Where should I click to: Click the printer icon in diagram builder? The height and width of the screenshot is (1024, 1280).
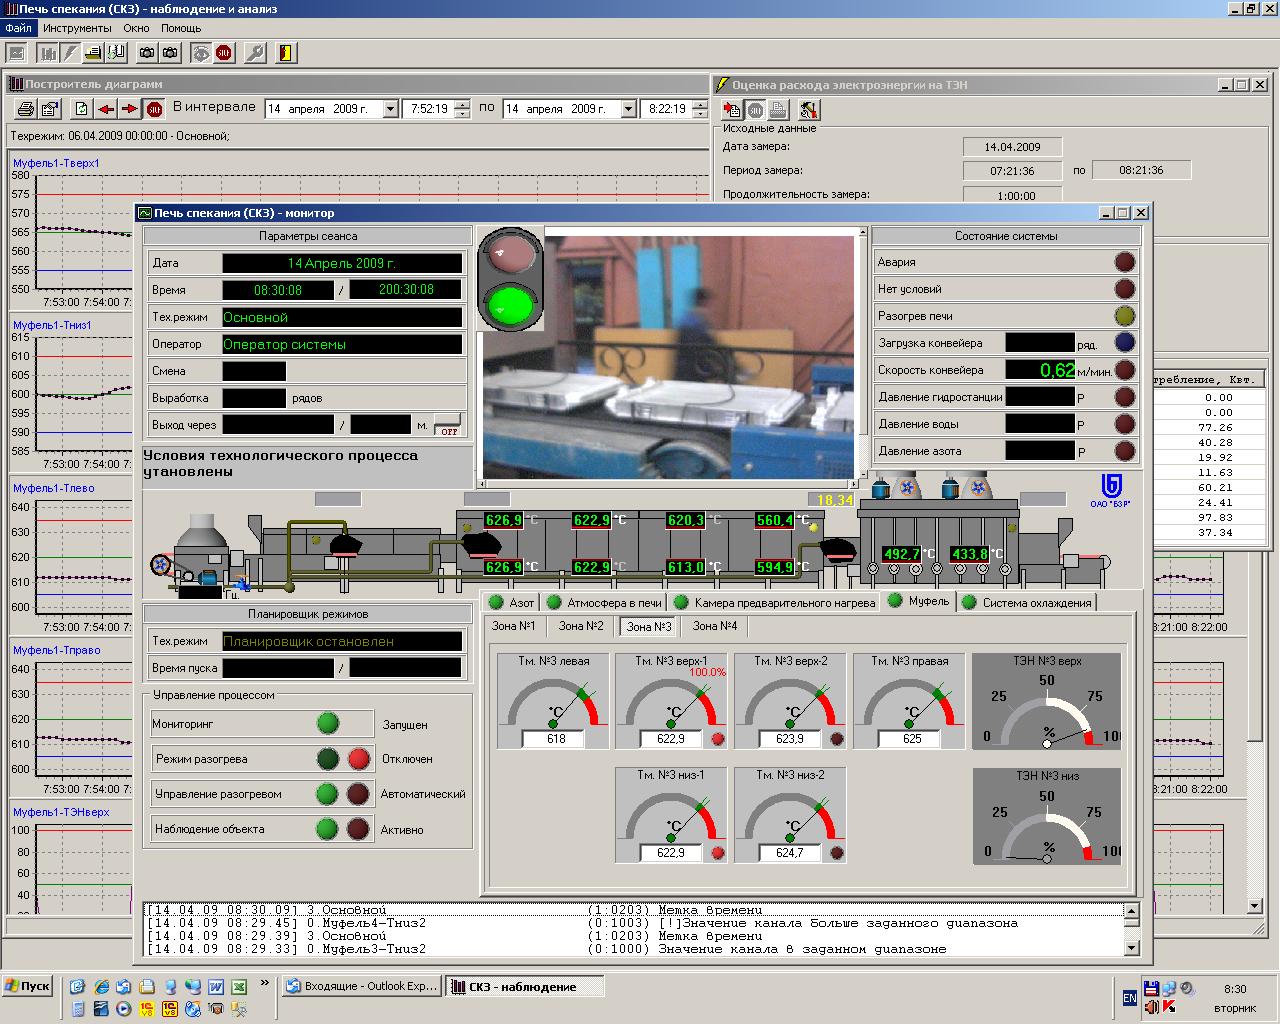[26, 109]
